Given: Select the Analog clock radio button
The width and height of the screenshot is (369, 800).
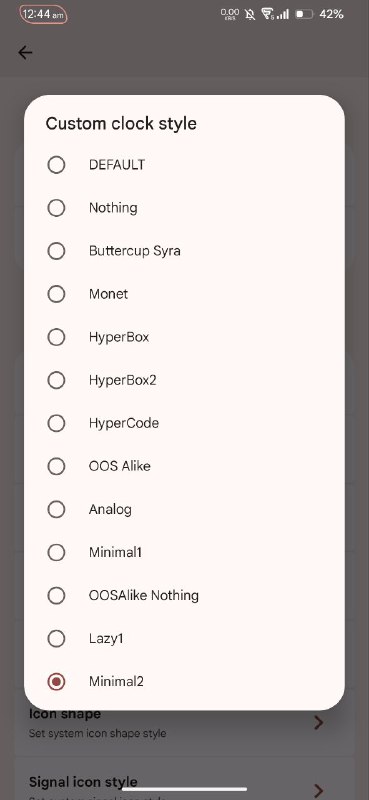Looking at the screenshot, I should (56, 509).
